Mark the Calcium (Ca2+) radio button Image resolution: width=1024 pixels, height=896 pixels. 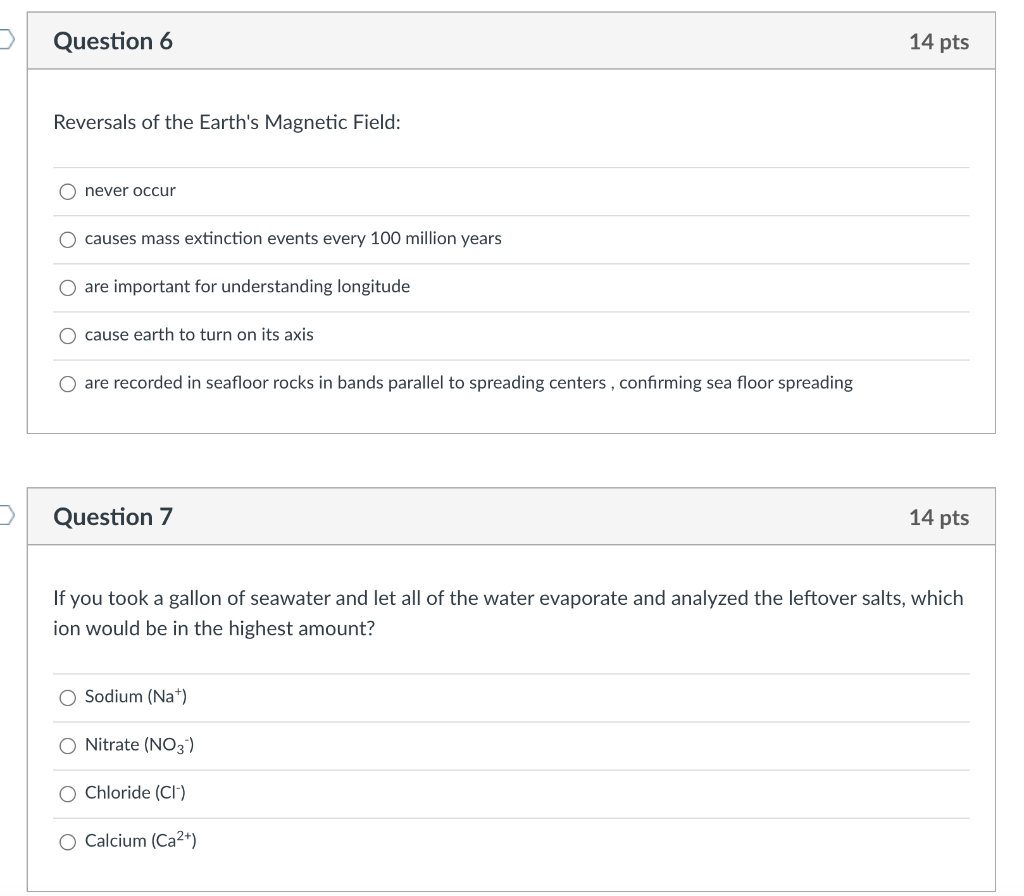[67, 841]
